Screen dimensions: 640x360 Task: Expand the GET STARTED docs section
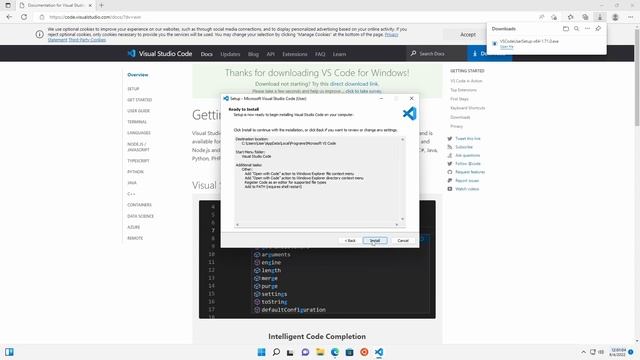(140, 100)
